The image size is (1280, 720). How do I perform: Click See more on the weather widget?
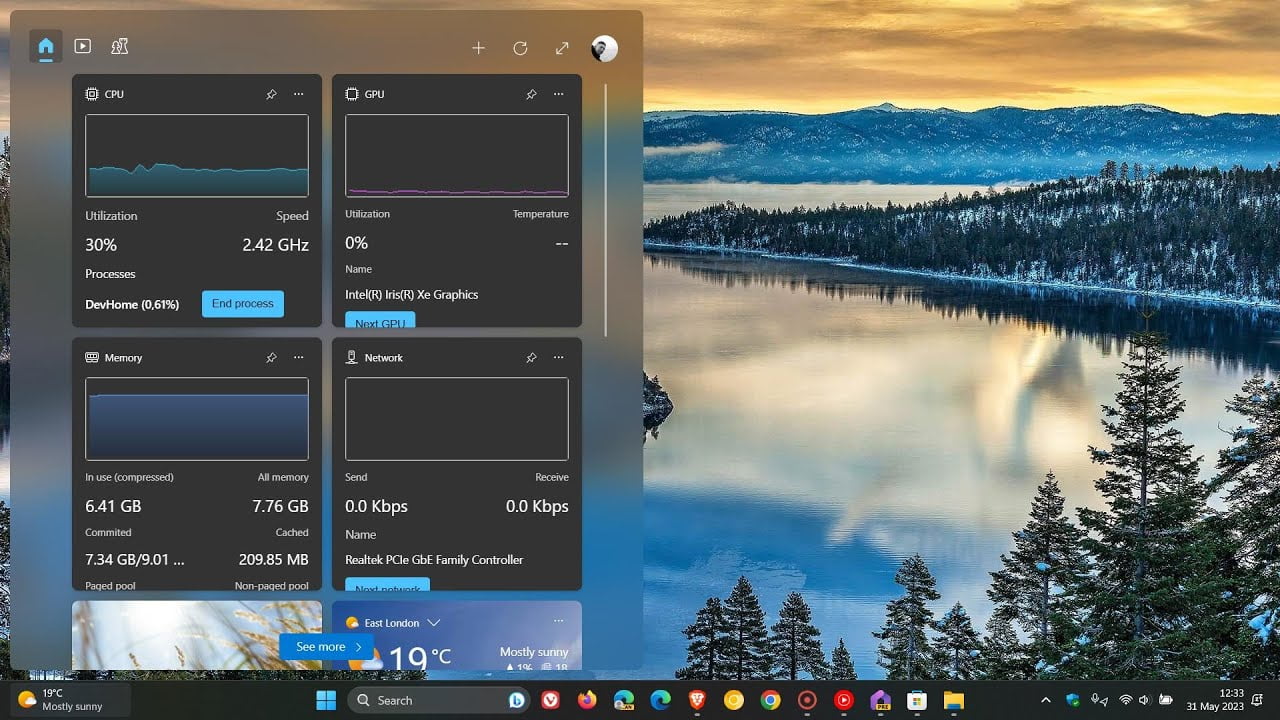tap(326, 646)
